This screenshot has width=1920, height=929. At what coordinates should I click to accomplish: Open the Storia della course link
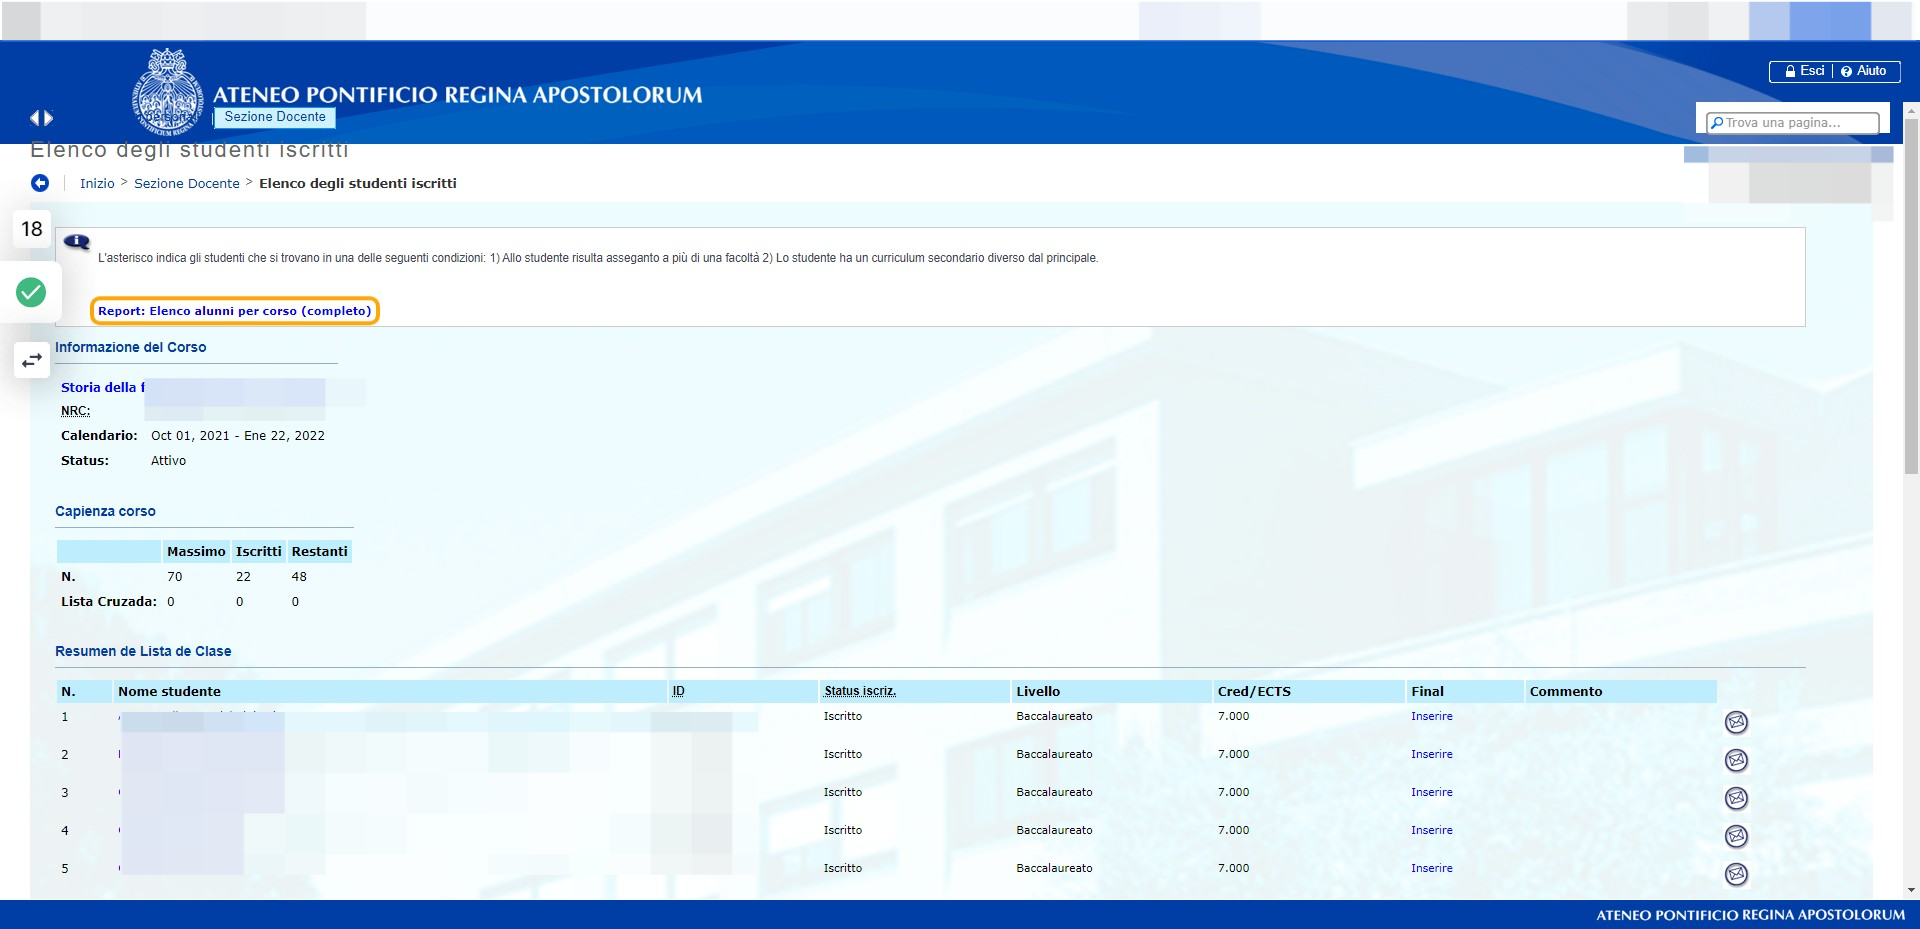pyautogui.click(x=102, y=387)
